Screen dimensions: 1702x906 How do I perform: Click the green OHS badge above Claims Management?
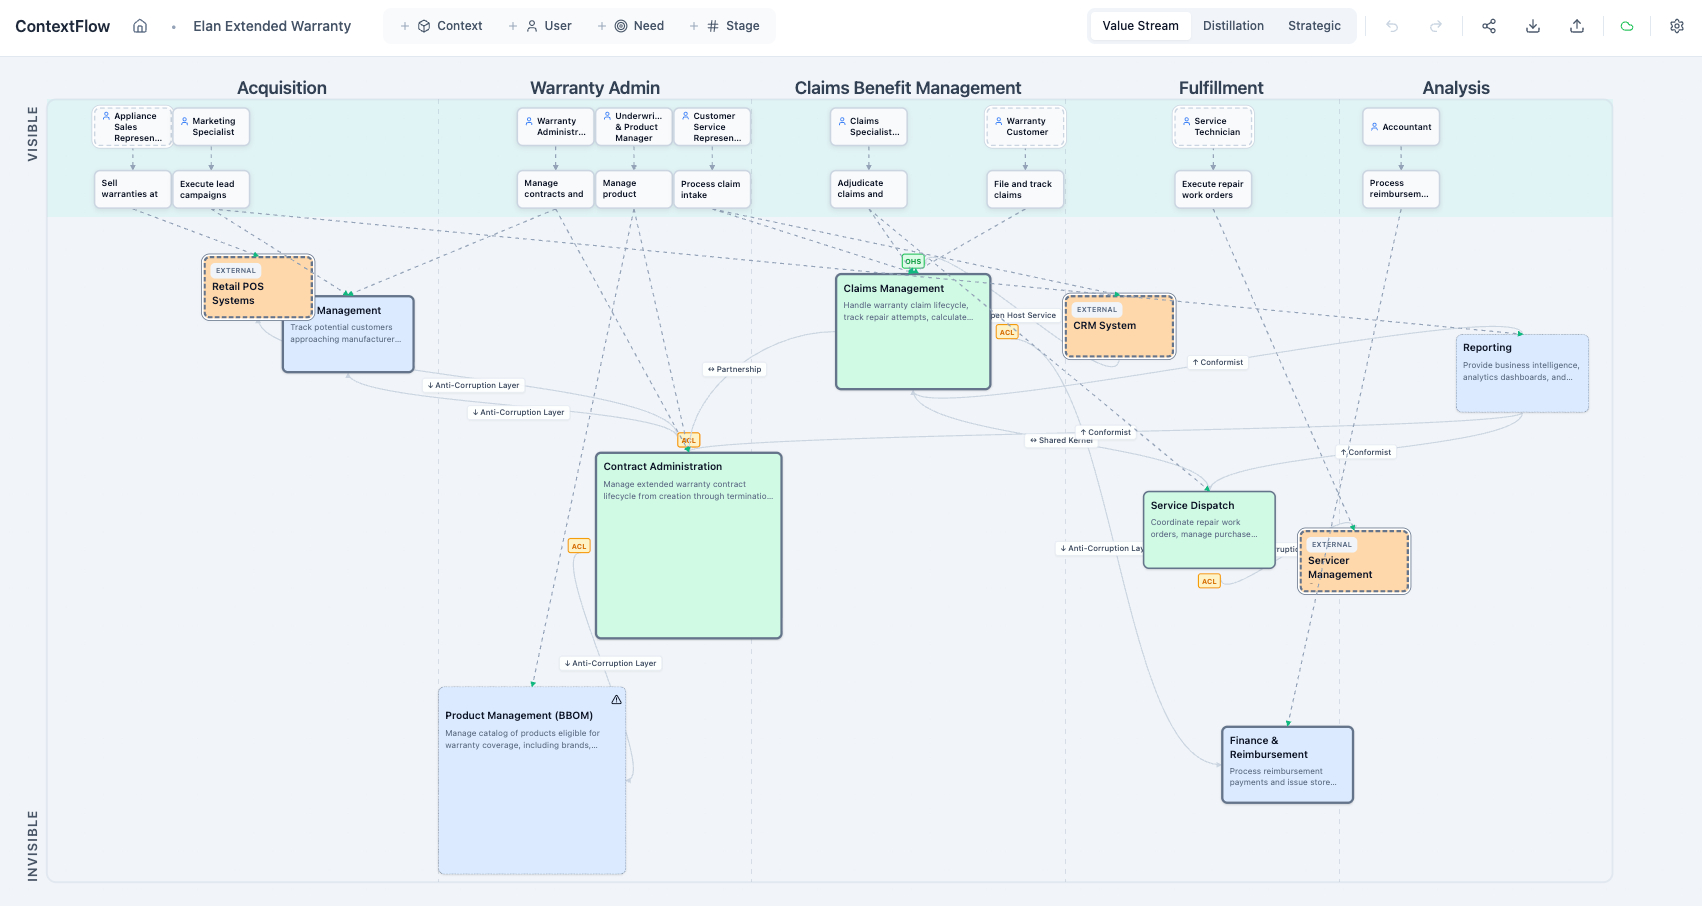point(913,261)
